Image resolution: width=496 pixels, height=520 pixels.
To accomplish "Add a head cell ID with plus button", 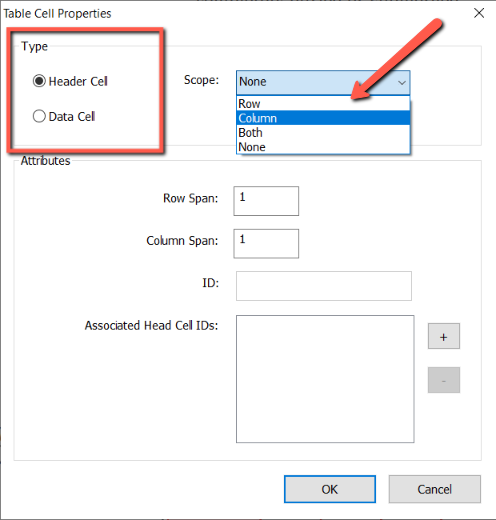I will [x=444, y=336].
